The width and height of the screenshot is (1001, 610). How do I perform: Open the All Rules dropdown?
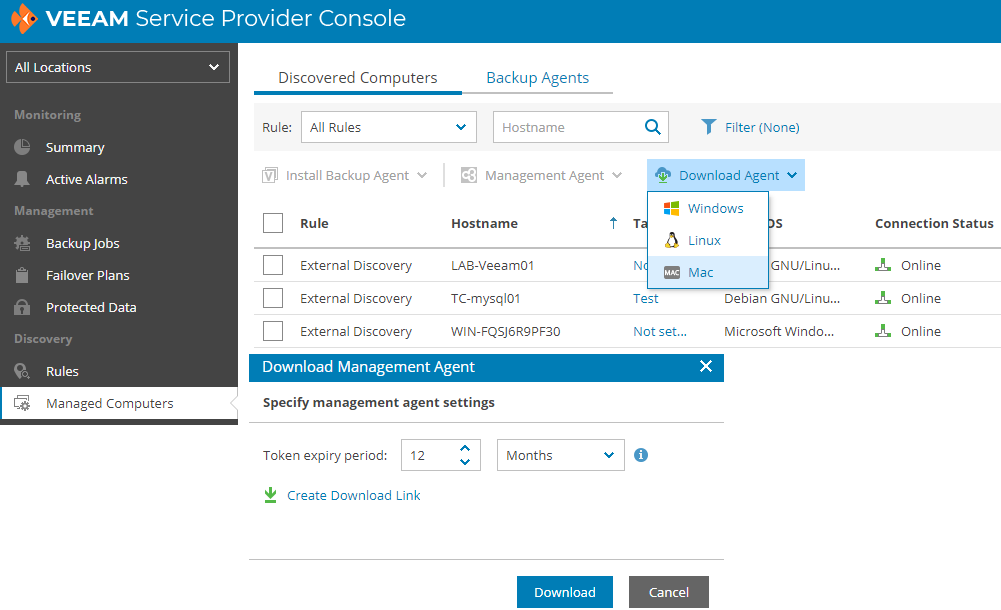point(389,127)
